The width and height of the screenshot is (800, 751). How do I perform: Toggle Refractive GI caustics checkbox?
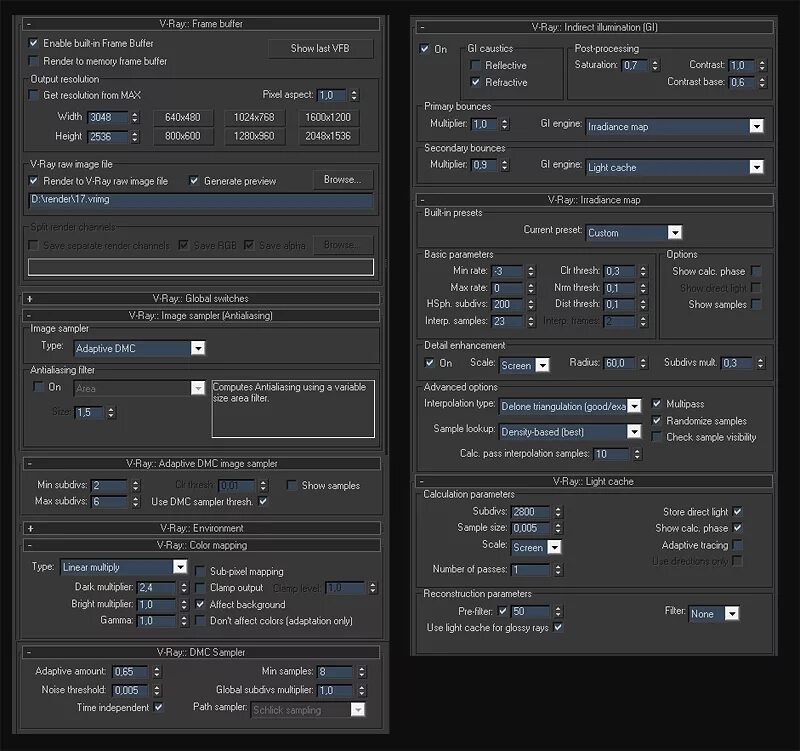click(x=476, y=82)
